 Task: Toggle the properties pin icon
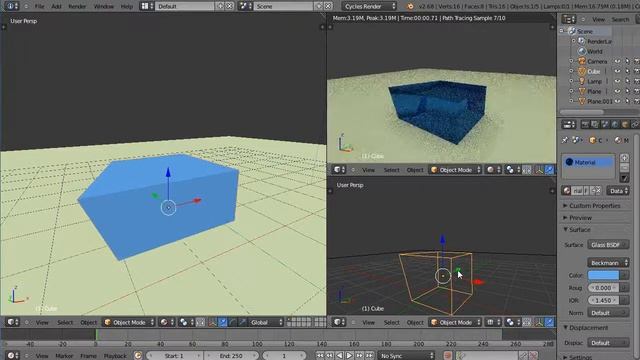tap(565, 140)
